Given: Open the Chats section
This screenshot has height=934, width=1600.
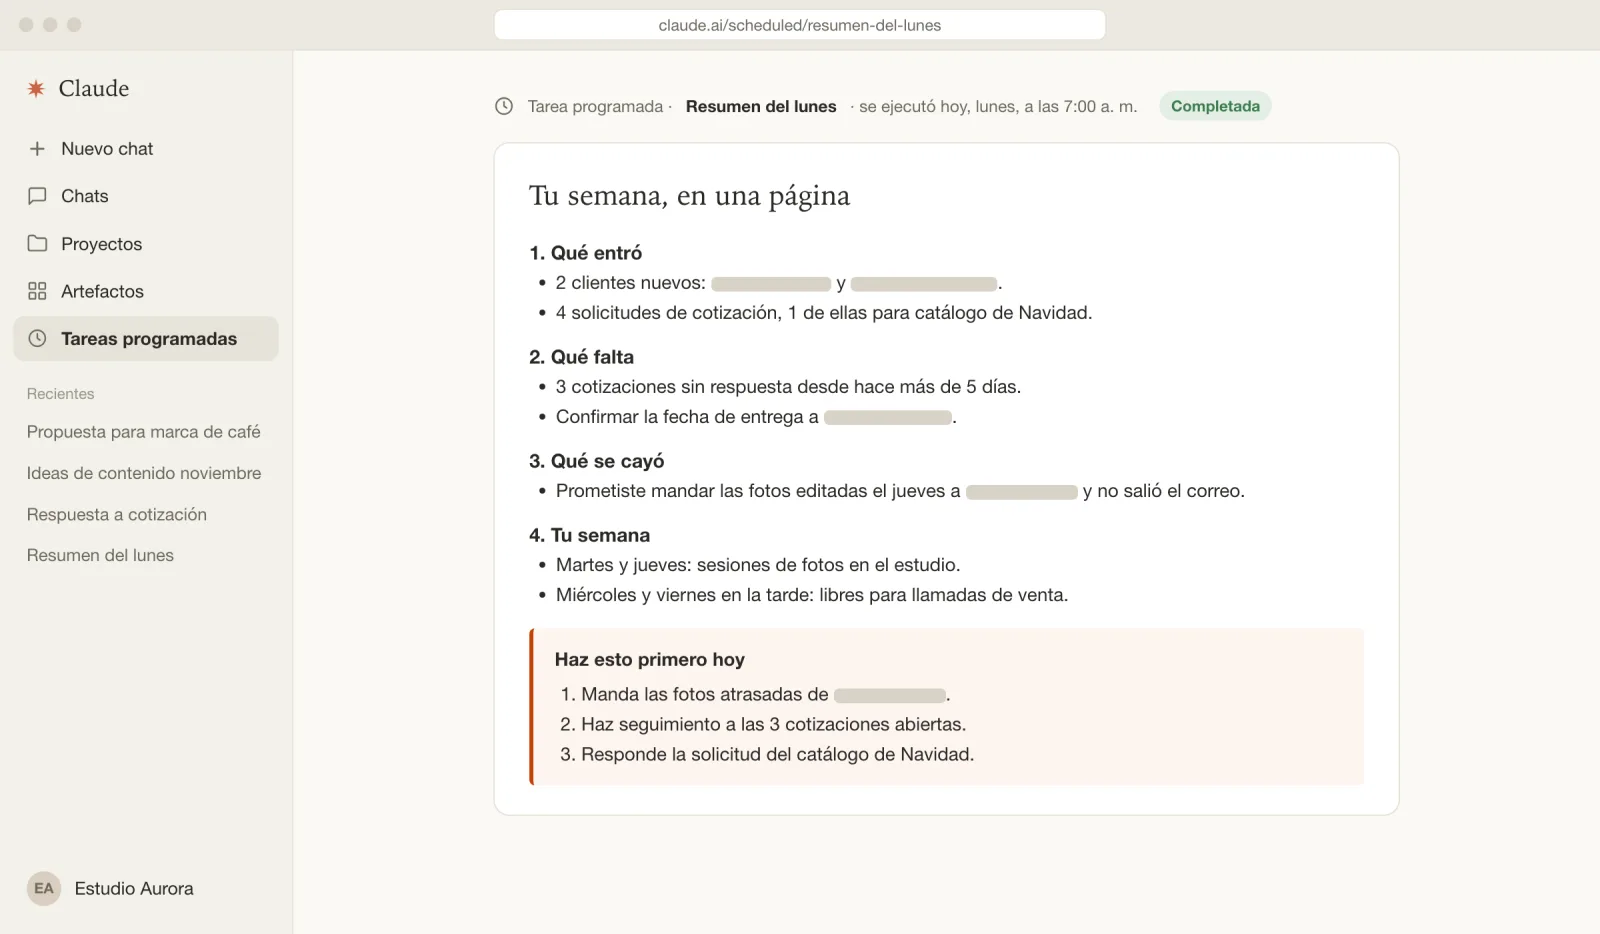Looking at the screenshot, I should point(146,196).
